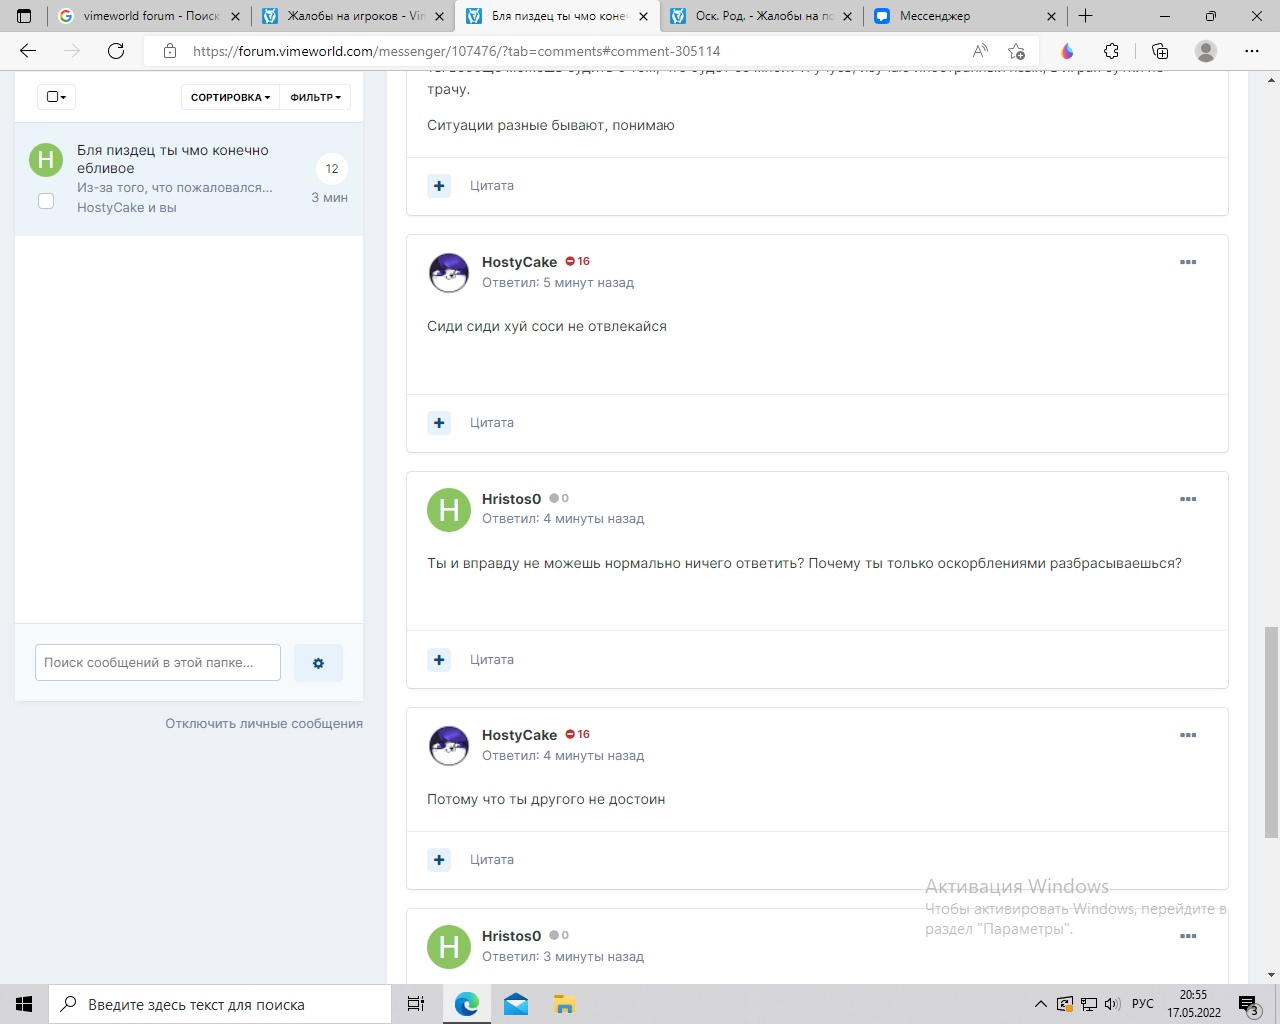Open the Mail app in the taskbar
The width and height of the screenshot is (1280, 1024).
pyautogui.click(x=516, y=1004)
